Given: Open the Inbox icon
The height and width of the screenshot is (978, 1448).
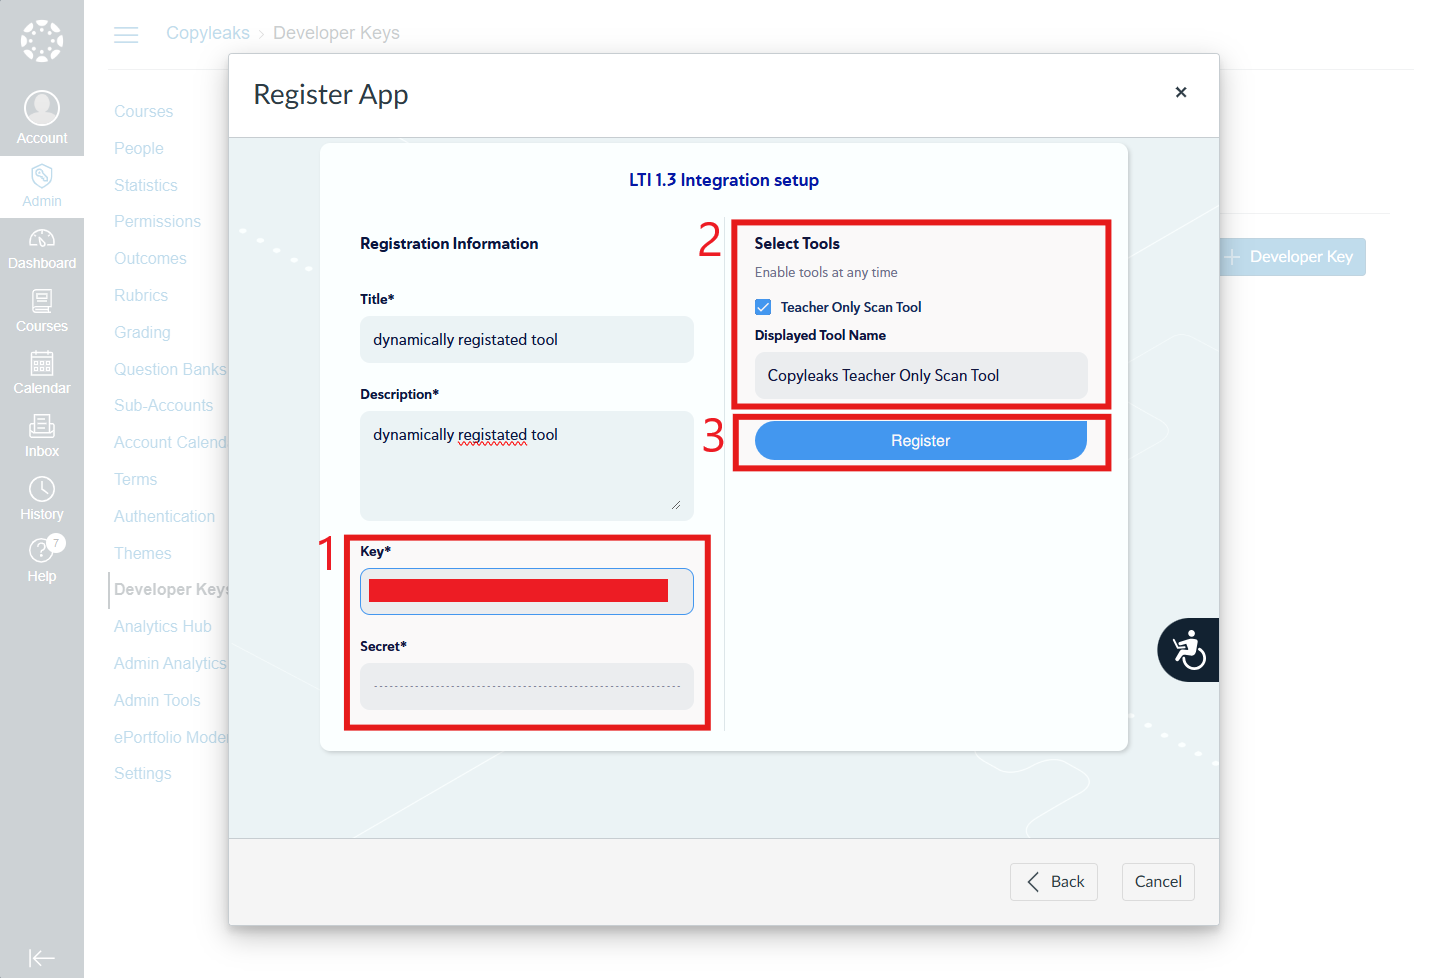Looking at the screenshot, I should (x=42, y=426).
